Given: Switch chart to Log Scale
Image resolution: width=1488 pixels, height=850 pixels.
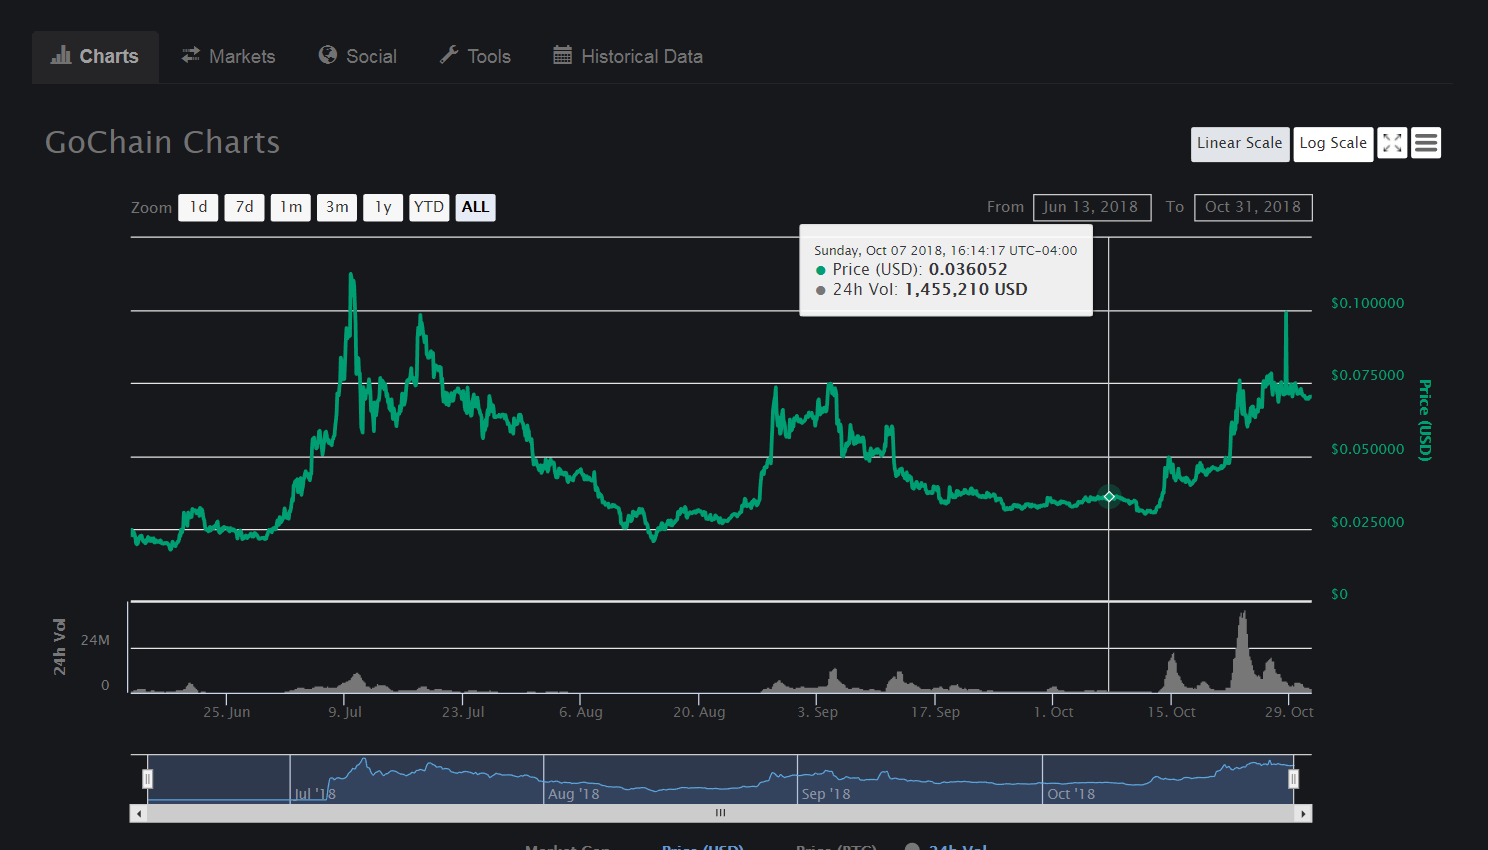Looking at the screenshot, I should [x=1333, y=144].
